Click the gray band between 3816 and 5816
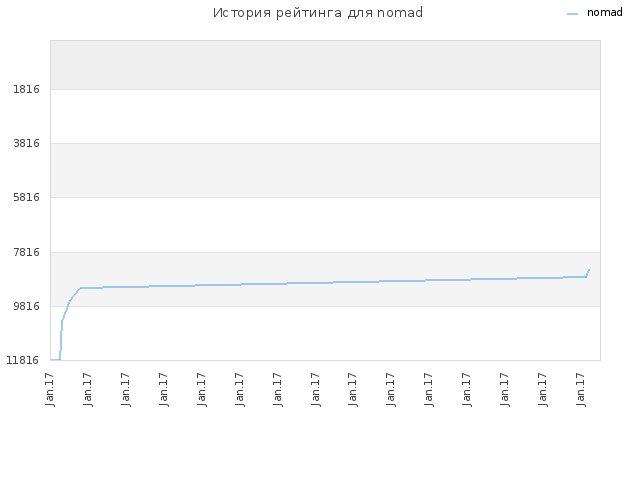 pos(325,171)
